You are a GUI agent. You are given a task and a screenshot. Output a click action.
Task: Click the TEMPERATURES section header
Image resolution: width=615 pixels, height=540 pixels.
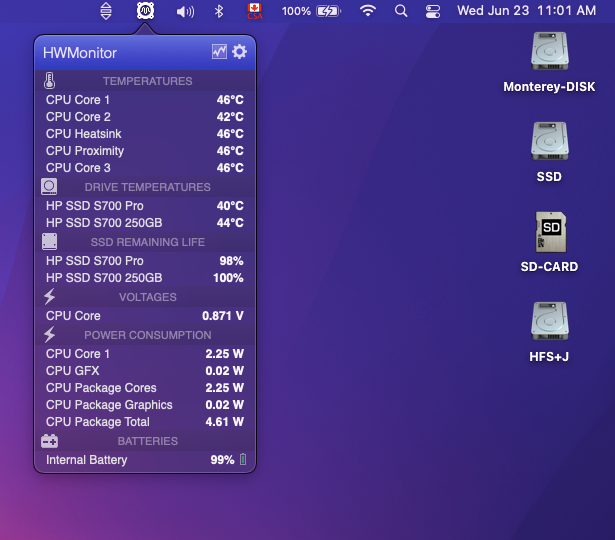click(x=147, y=81)
